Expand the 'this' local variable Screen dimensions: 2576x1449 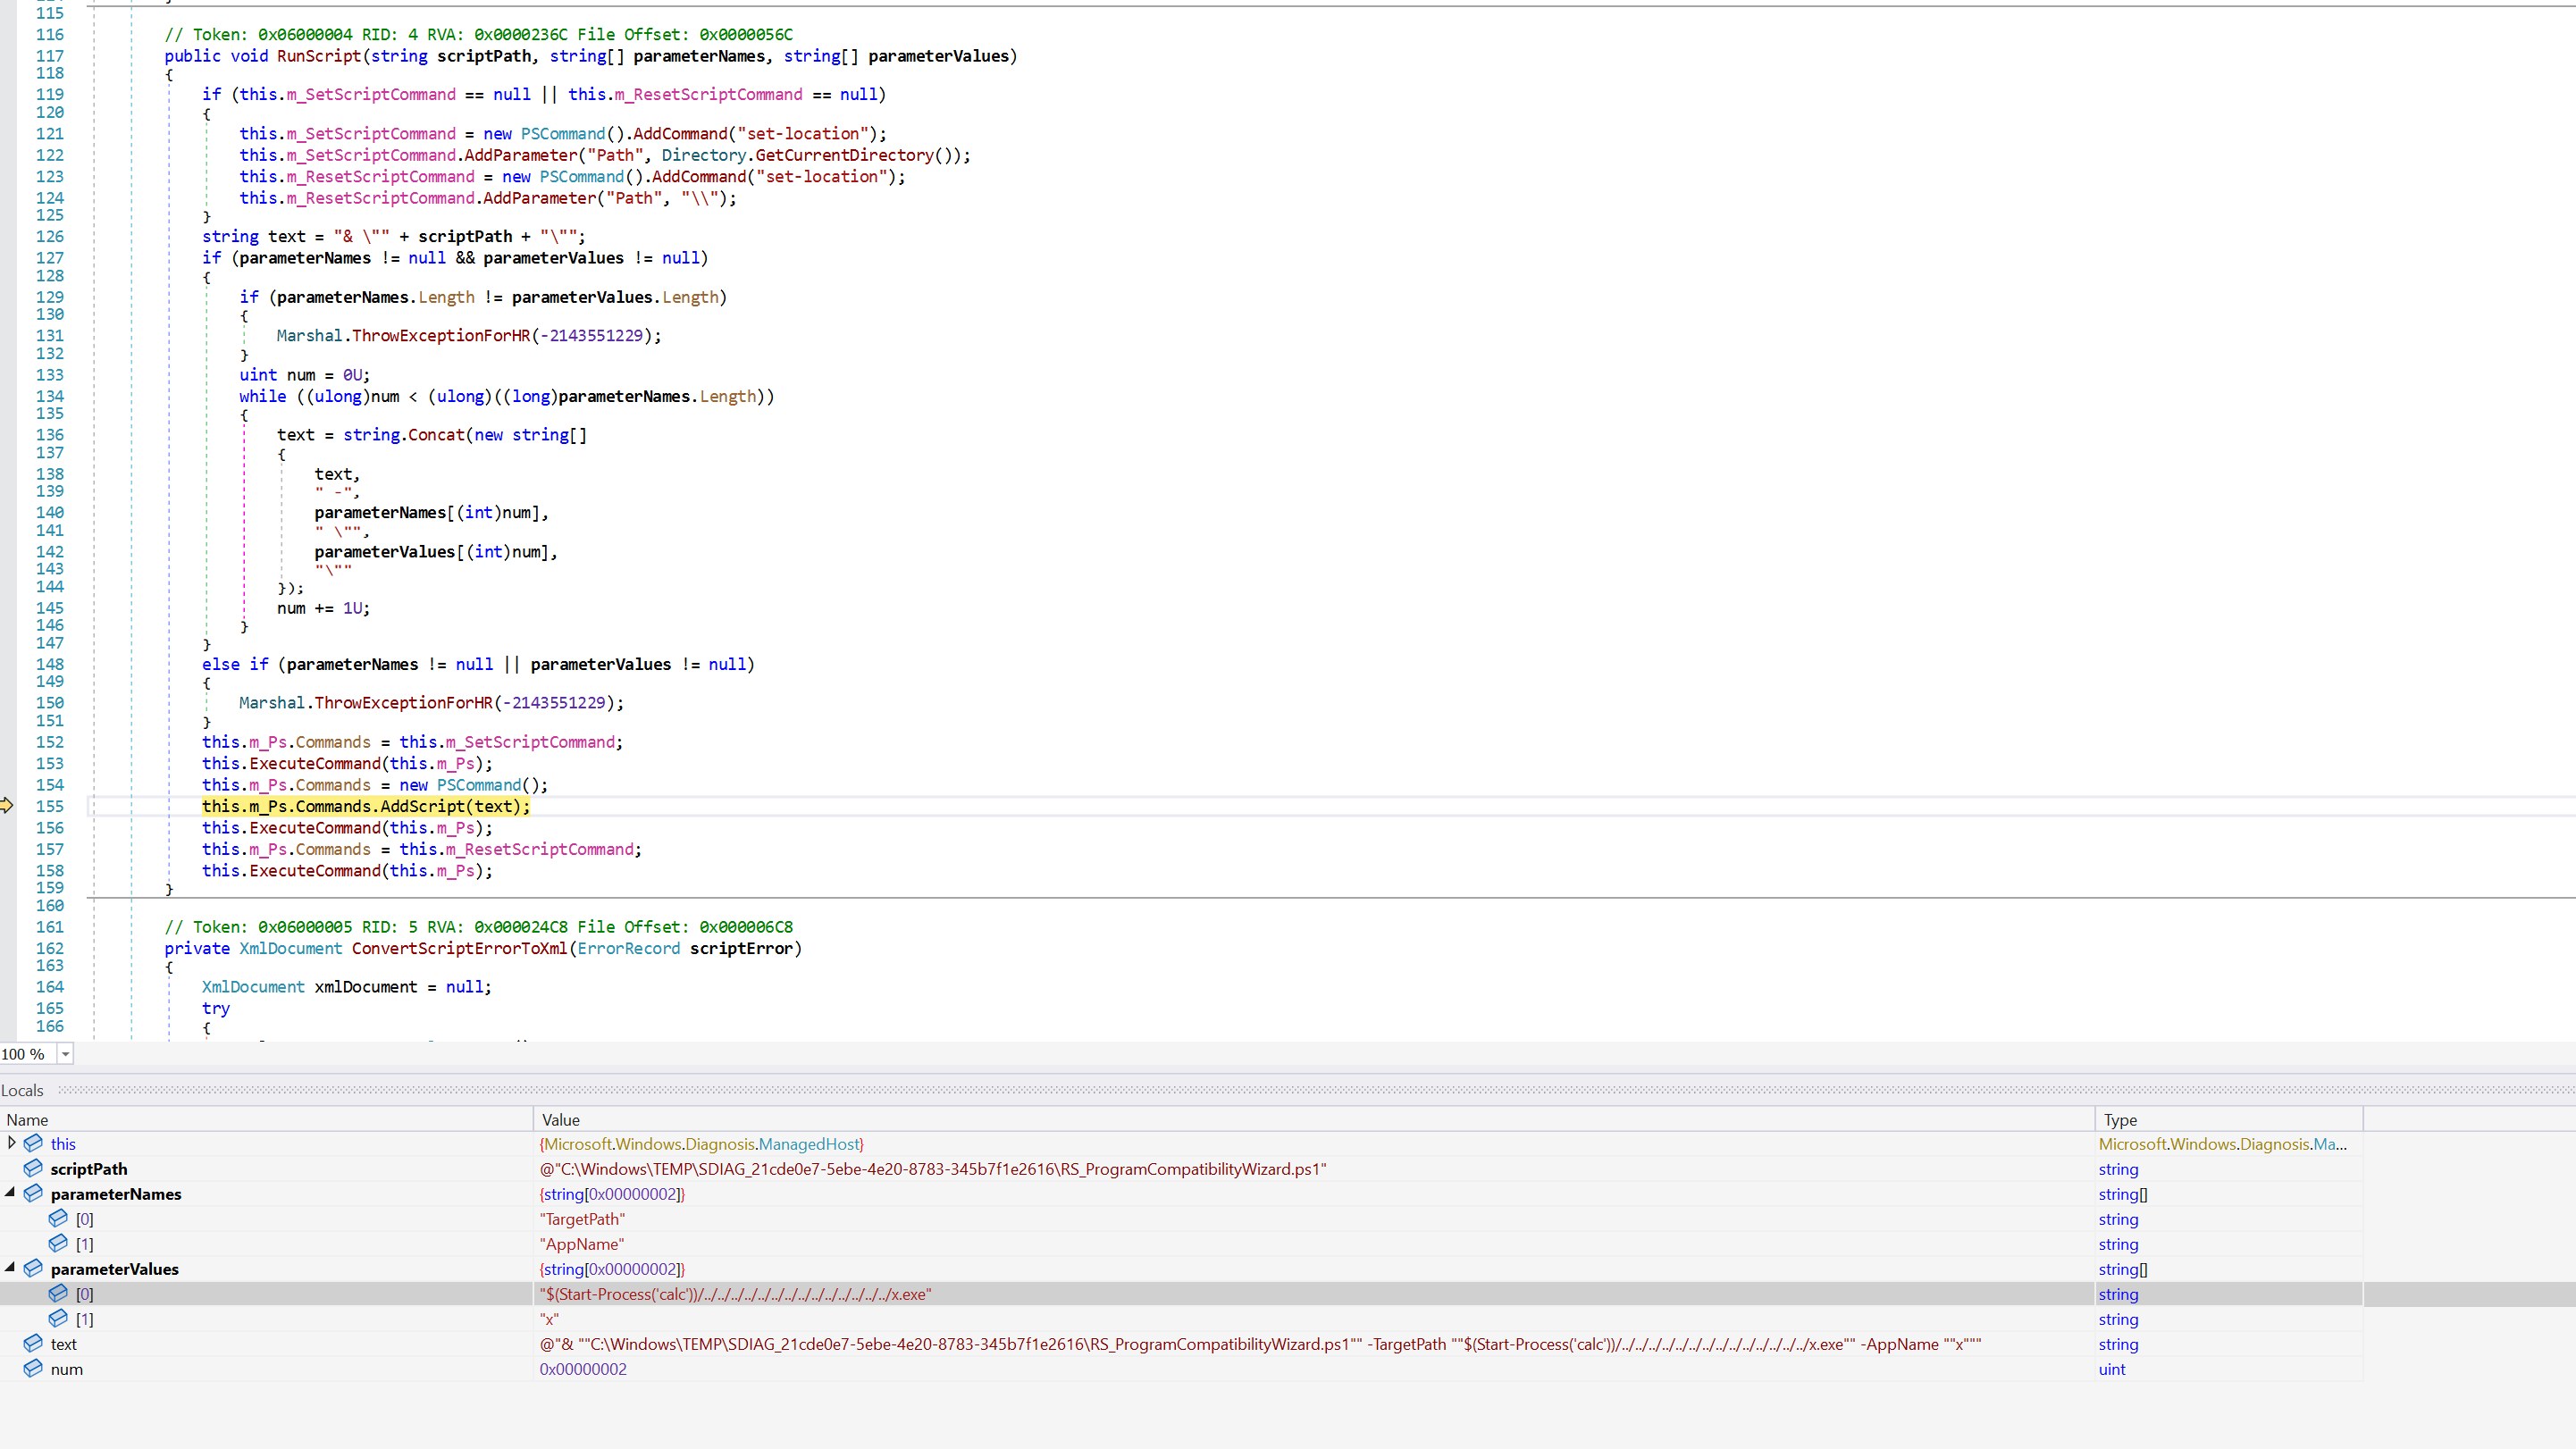(11, 1143)
